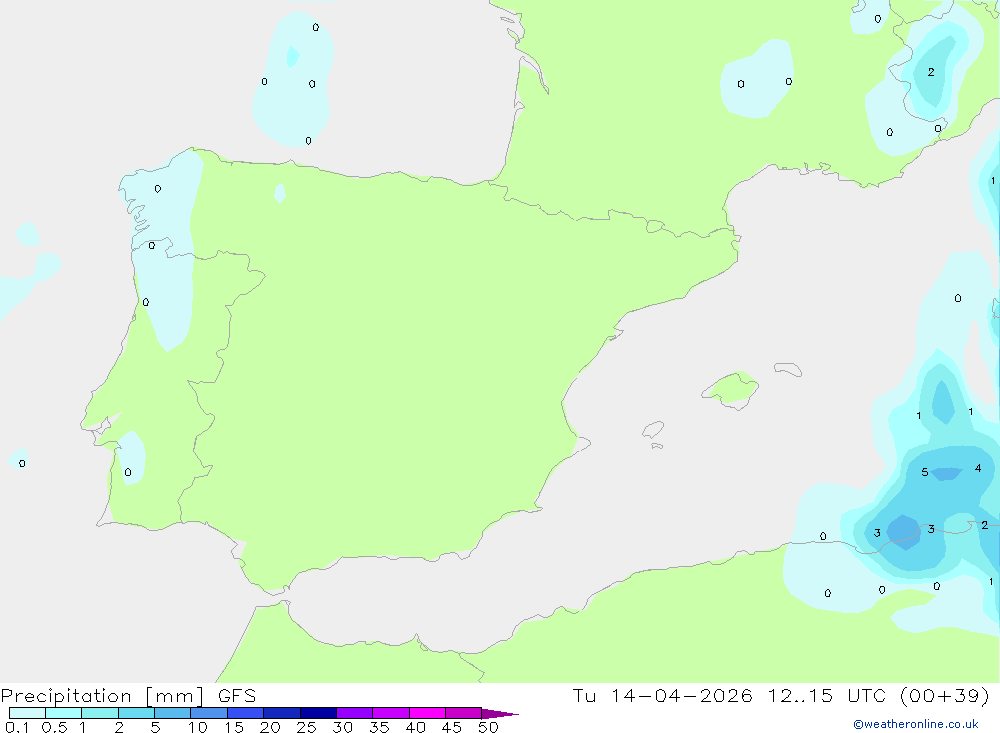Click the '5' precipitation value on the map
The height and width of the screenshot is (733, 1000).
coord(925,472)
